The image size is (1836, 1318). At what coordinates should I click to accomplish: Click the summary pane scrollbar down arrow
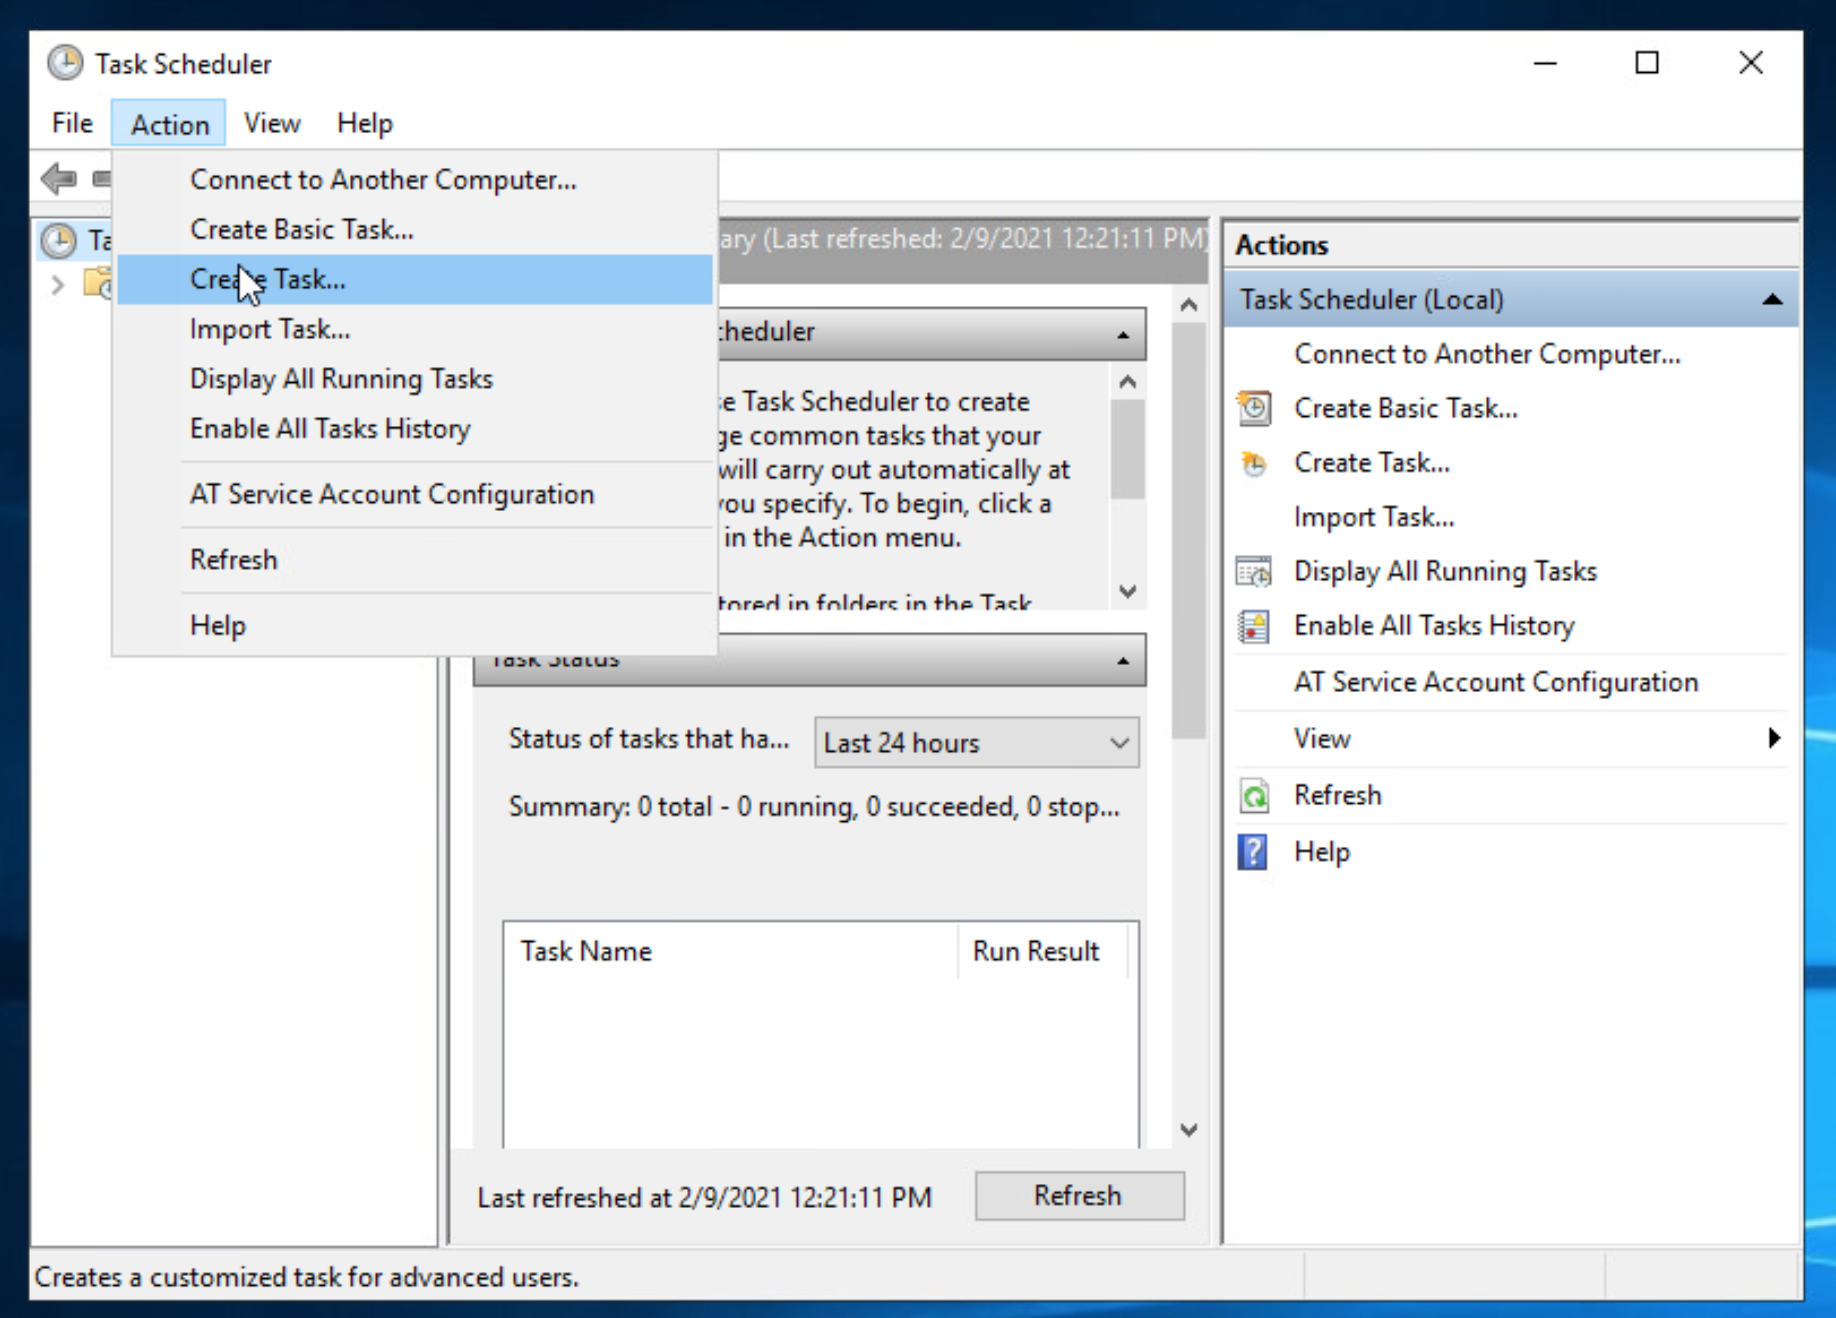tap(1189, 1130)
